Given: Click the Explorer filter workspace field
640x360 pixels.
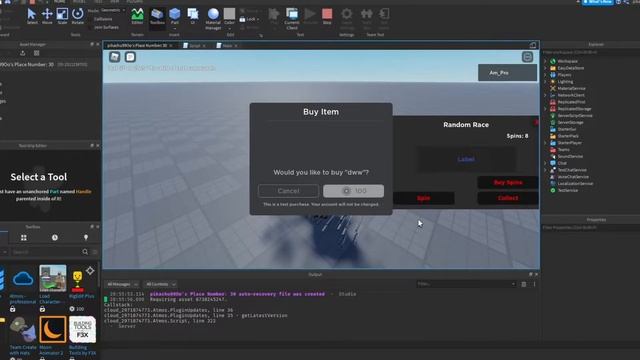Looking at the screenshot, I should pos(590,52).
